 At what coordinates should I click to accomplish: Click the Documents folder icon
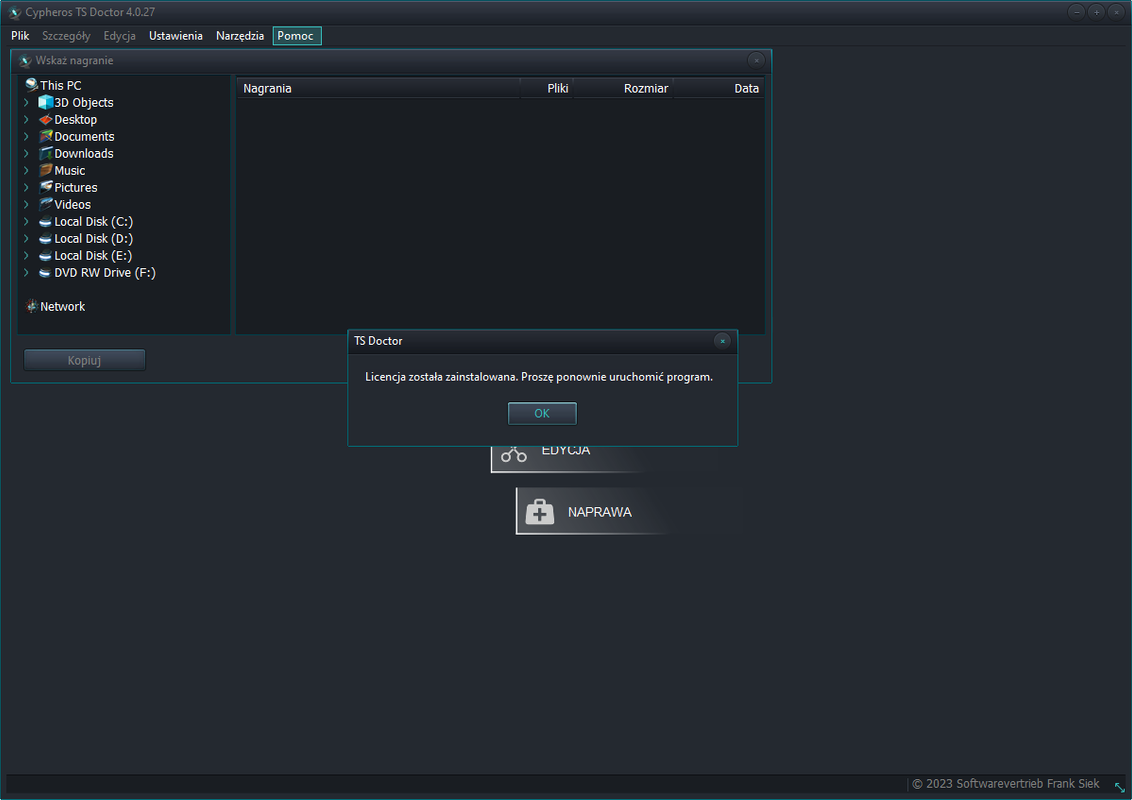tap(45, 136)
